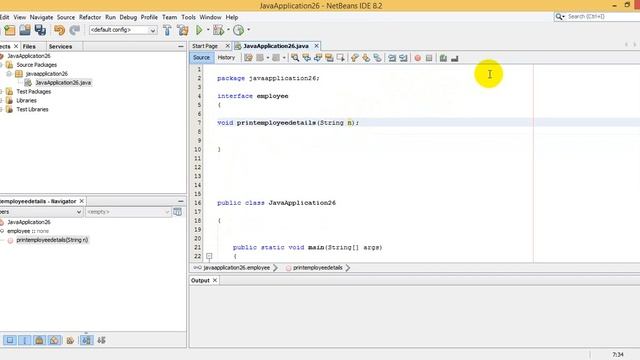Select the Output tab
This screenshot has height=360, width=640.
(x=200, y=280)
